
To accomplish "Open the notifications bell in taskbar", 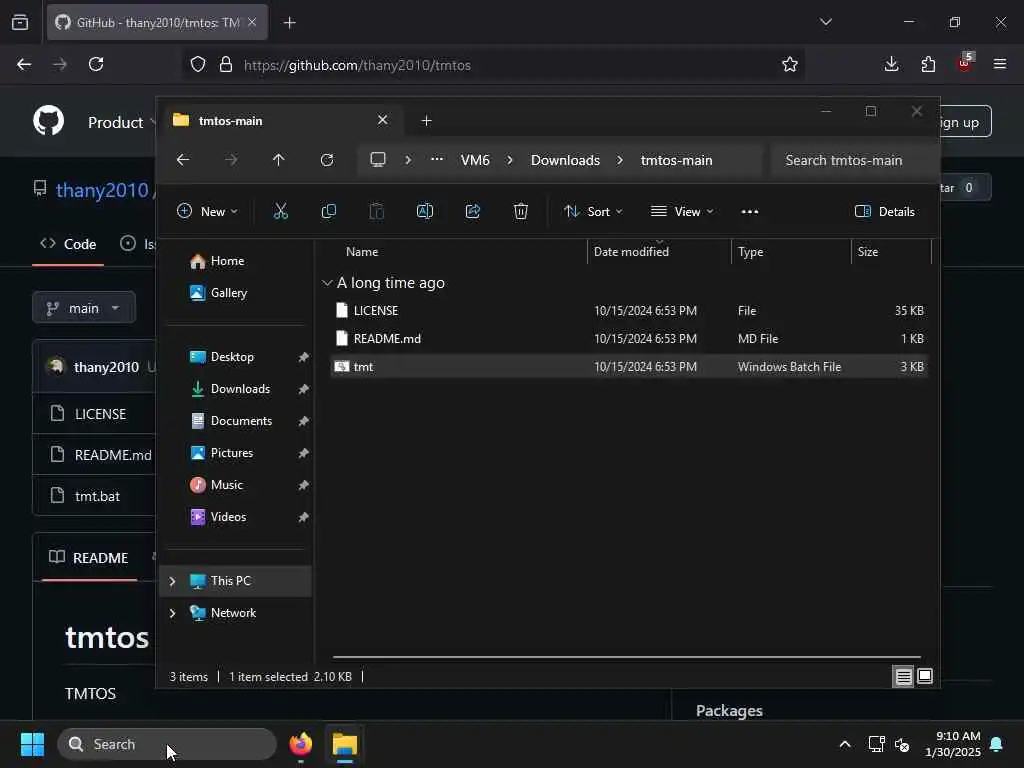I will pyautogui.click(x=997, y=744).
